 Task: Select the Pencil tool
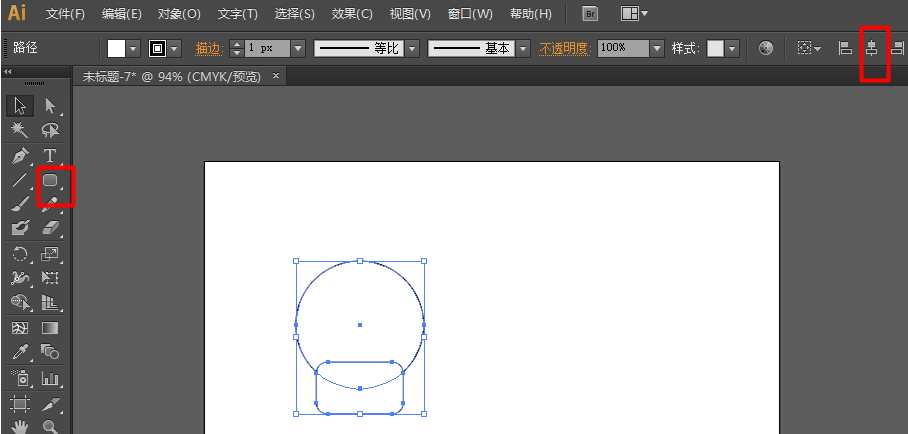tap(50, 203)
